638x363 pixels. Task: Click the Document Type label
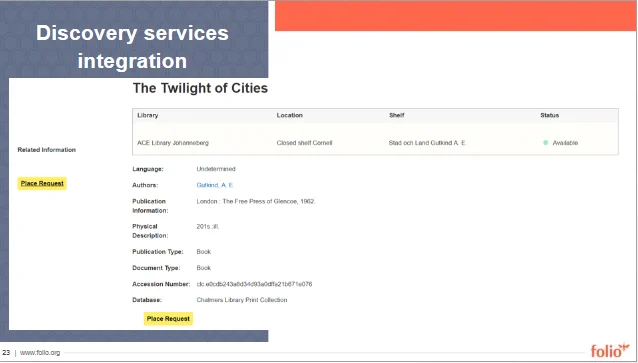pyautogui.click(x=156, y=268)
